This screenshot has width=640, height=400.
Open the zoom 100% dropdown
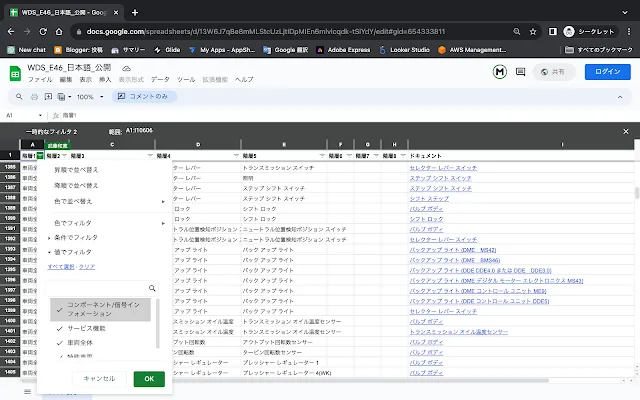tap(90, 97)
